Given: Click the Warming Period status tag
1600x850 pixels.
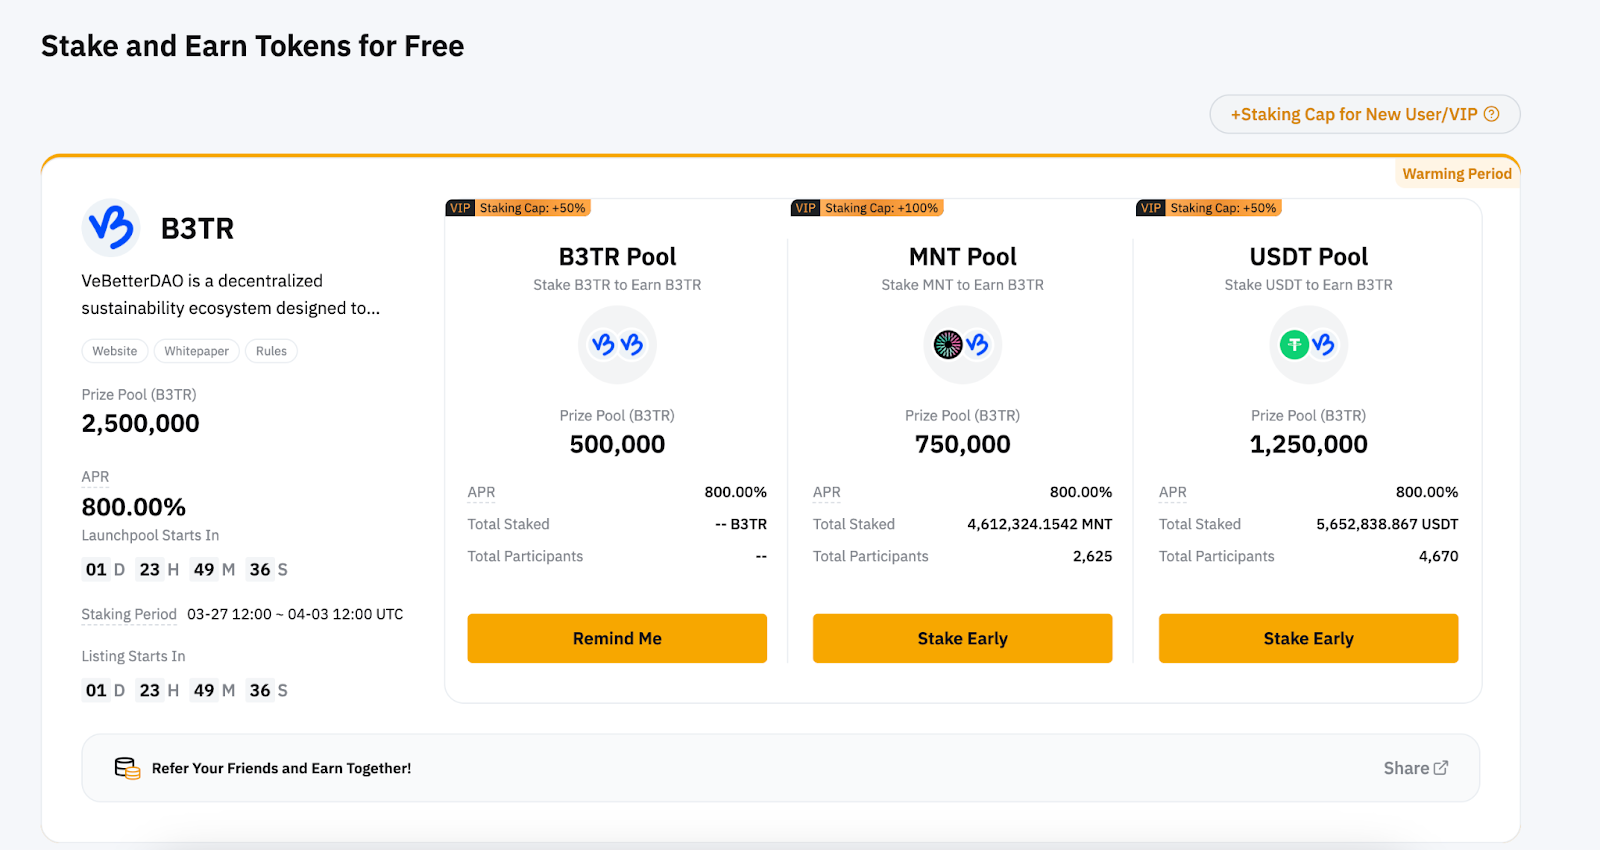Looking at the screenshot, I should point(1457,174).
